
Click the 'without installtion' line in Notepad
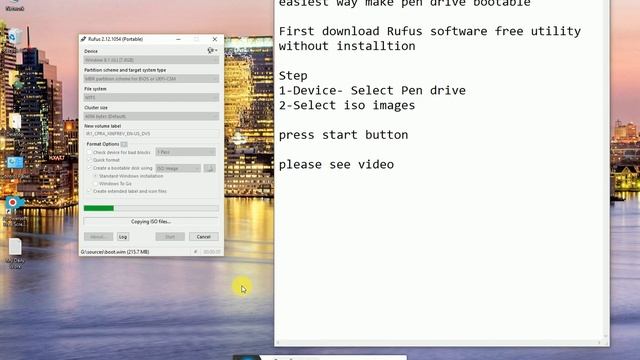[x=347, y=46]
